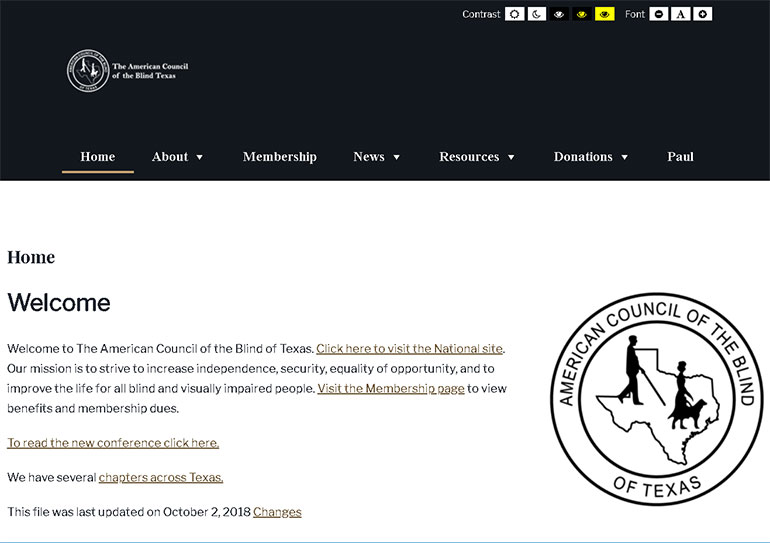The width and height of the screenshot is (770, 543).
Task: Open 'chapters across Texas' link
Action: click(161, 477)
